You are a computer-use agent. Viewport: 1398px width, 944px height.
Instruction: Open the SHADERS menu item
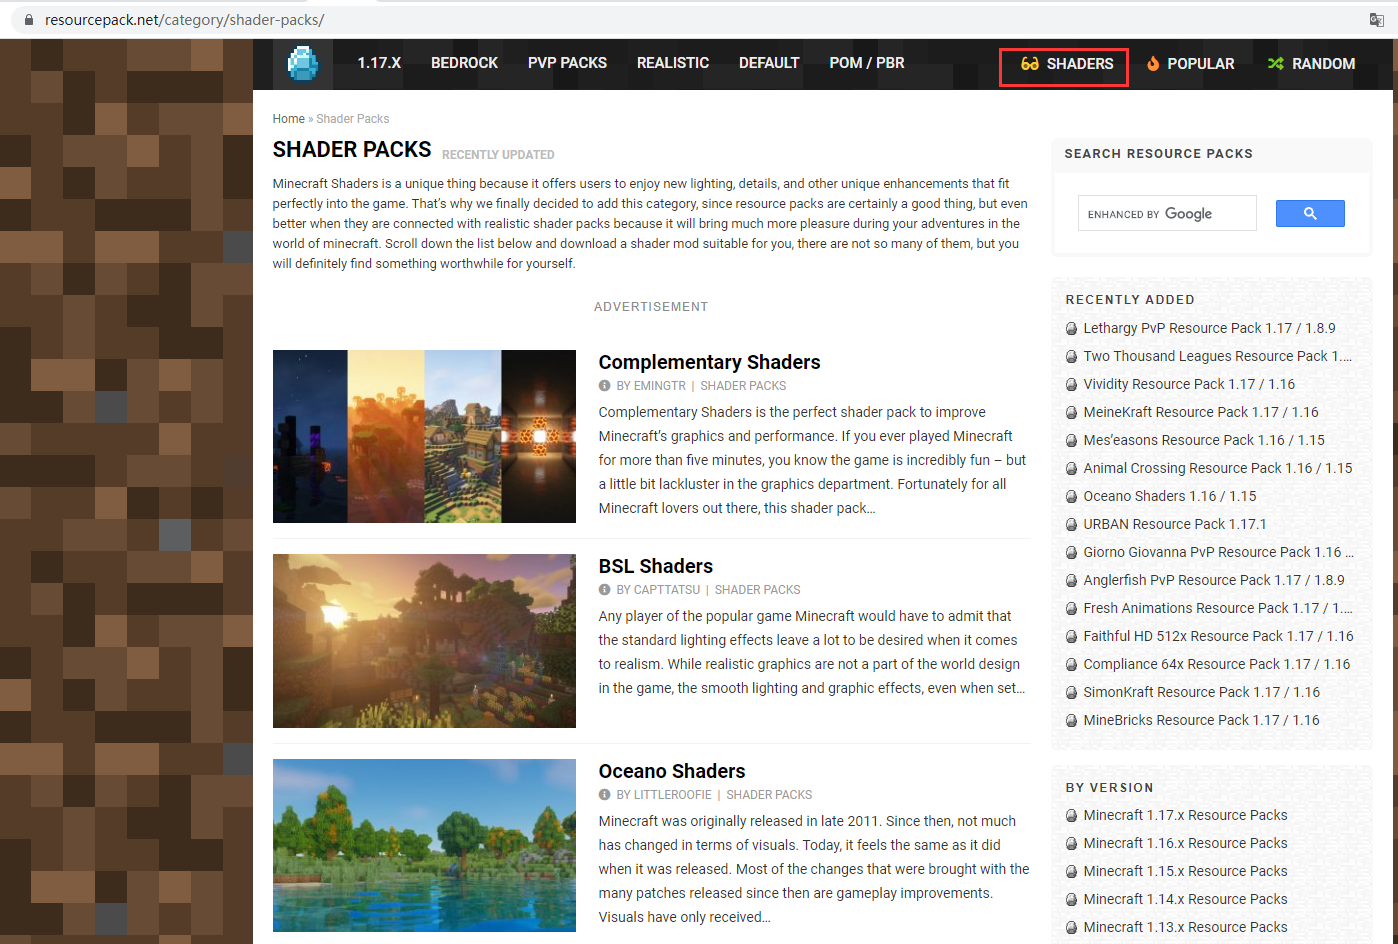pyautogui.click(x=1066, y=64)
